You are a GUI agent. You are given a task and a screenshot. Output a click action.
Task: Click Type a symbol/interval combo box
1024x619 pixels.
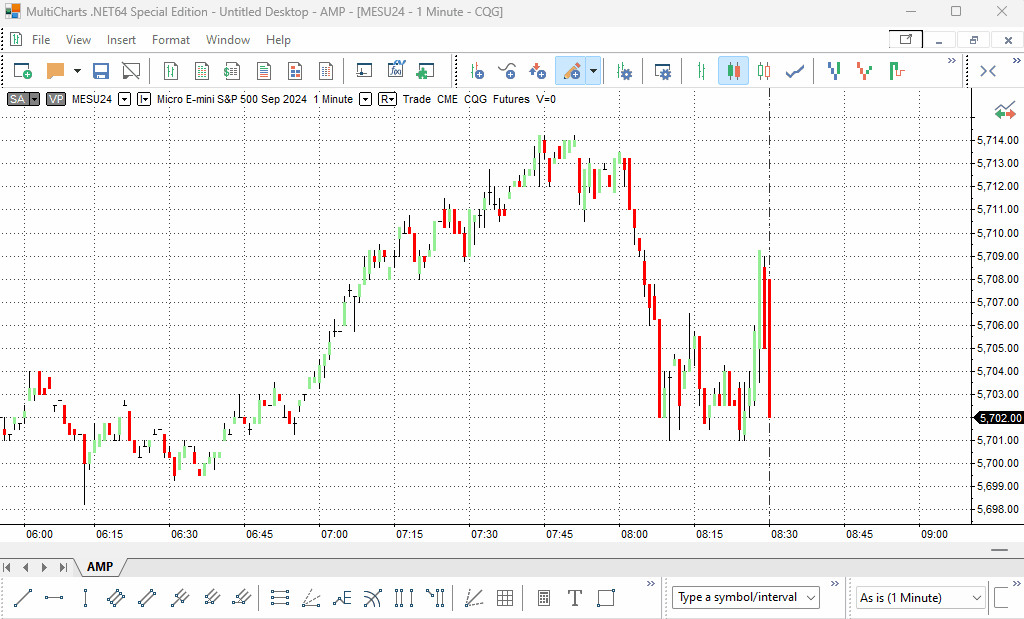(746, 597)
